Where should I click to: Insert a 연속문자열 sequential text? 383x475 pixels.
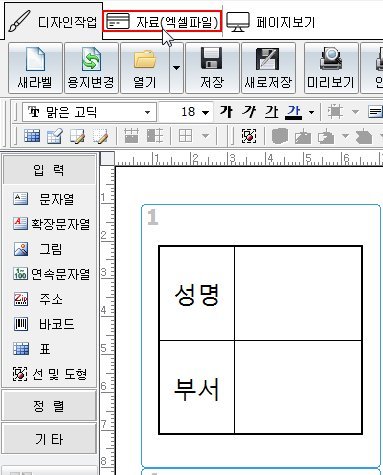click(51, 274)
